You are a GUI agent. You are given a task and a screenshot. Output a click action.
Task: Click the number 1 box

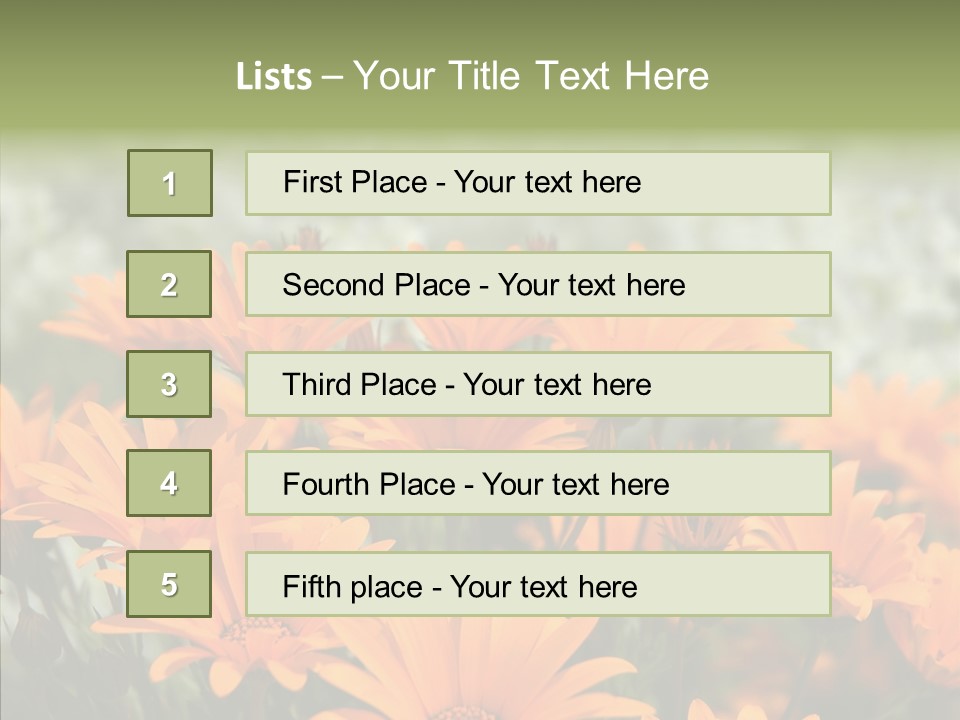170,183
